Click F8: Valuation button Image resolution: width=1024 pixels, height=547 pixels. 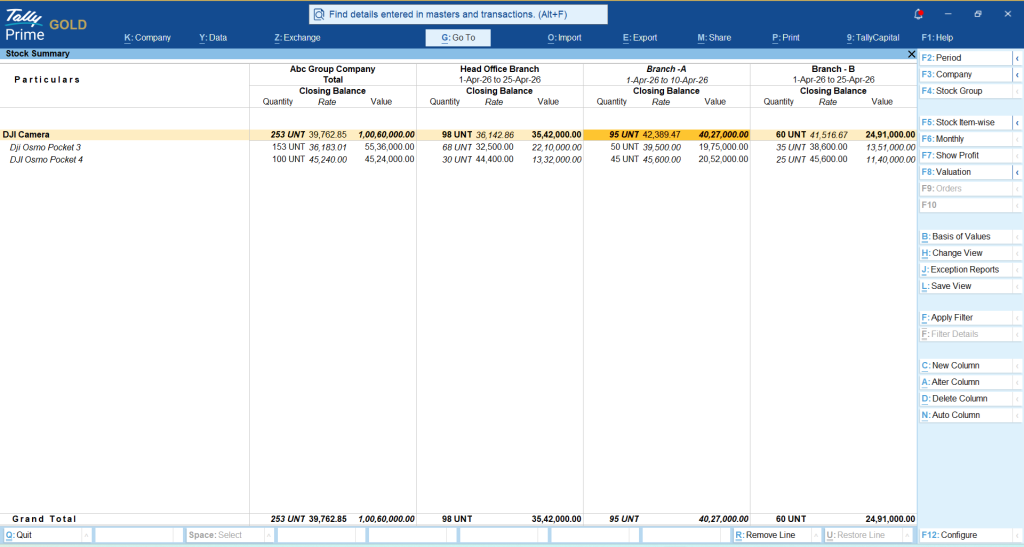tap(966, 172)
